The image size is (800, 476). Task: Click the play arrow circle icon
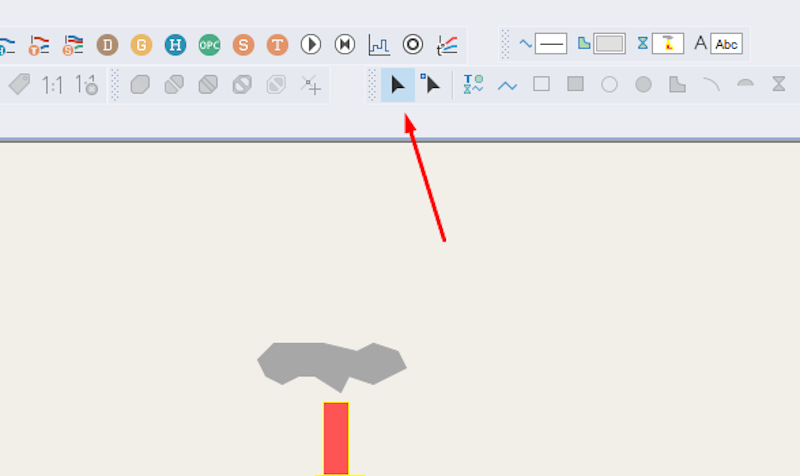click(x=311, y=44)
